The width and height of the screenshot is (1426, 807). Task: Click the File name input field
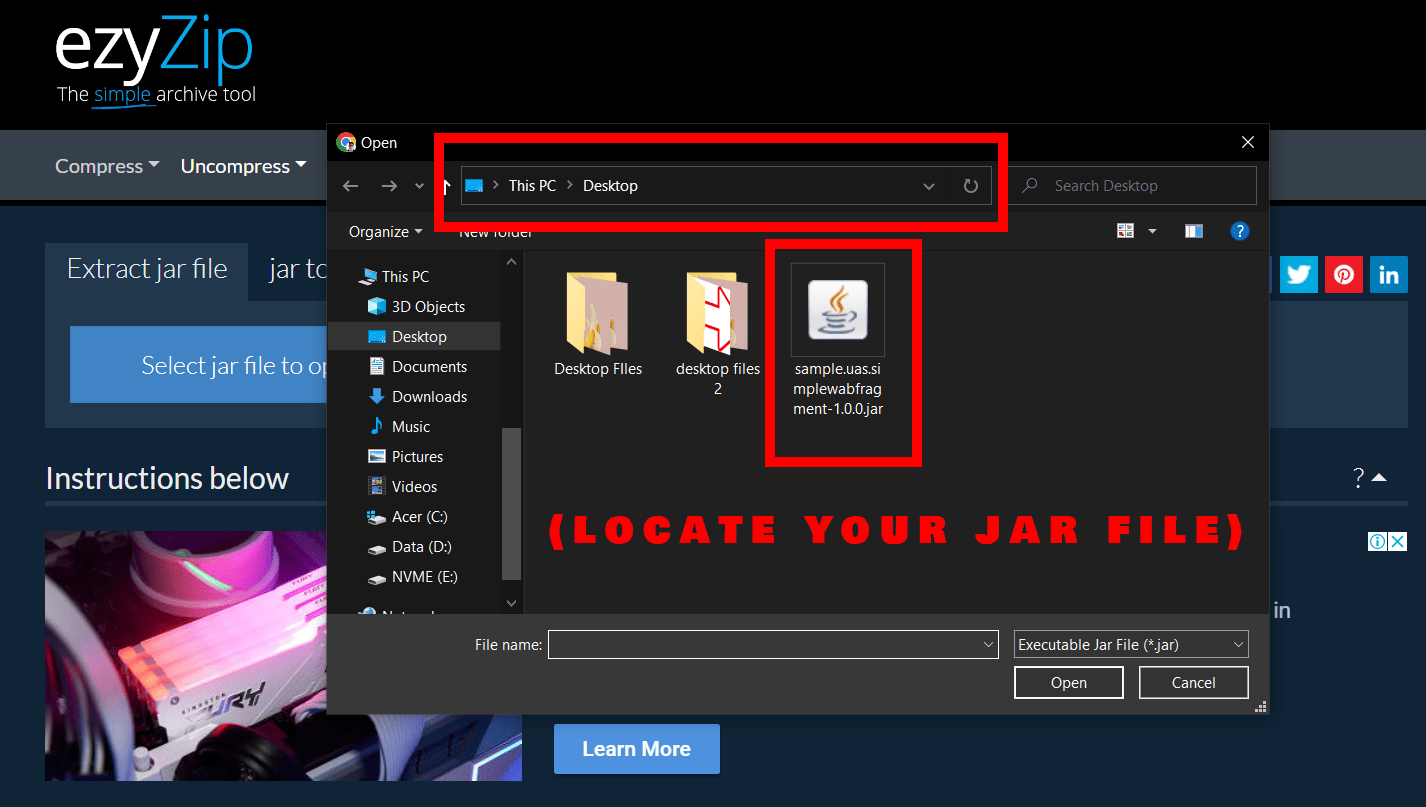[x=770, y=644]
